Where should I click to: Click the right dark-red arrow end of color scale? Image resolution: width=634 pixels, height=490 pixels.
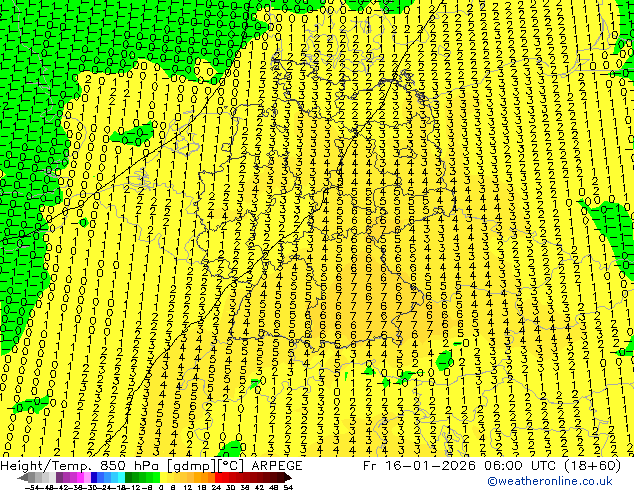287,477
